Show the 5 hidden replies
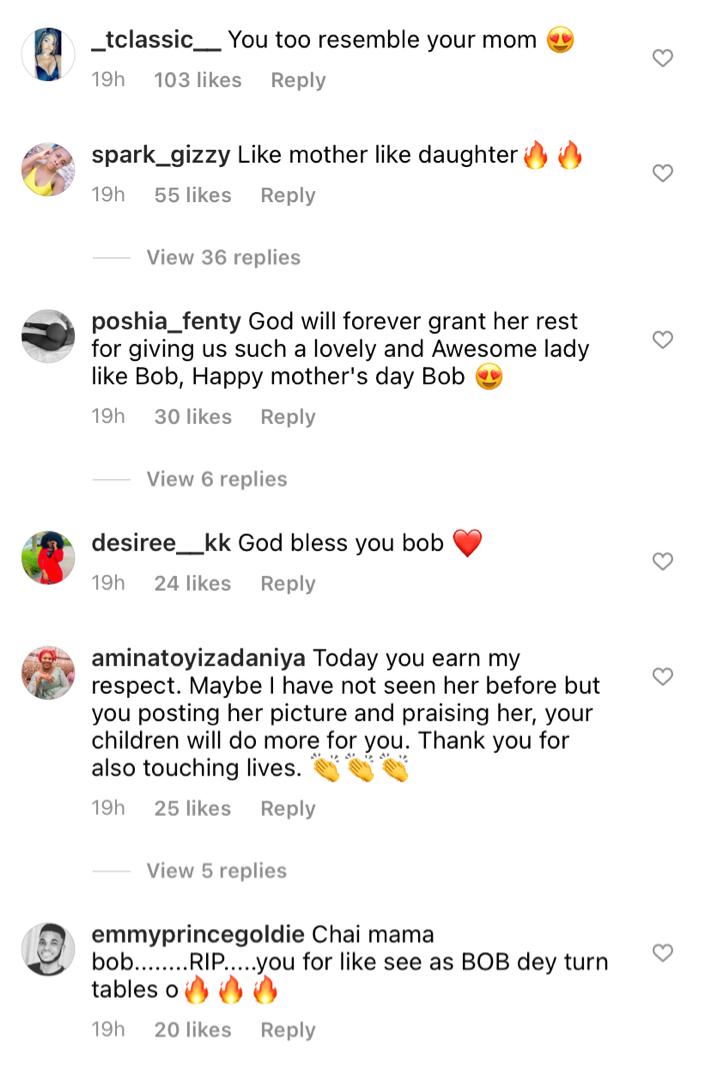This screenshot has width=711, height=1080. pyautogui.click(x=216, y=871)
